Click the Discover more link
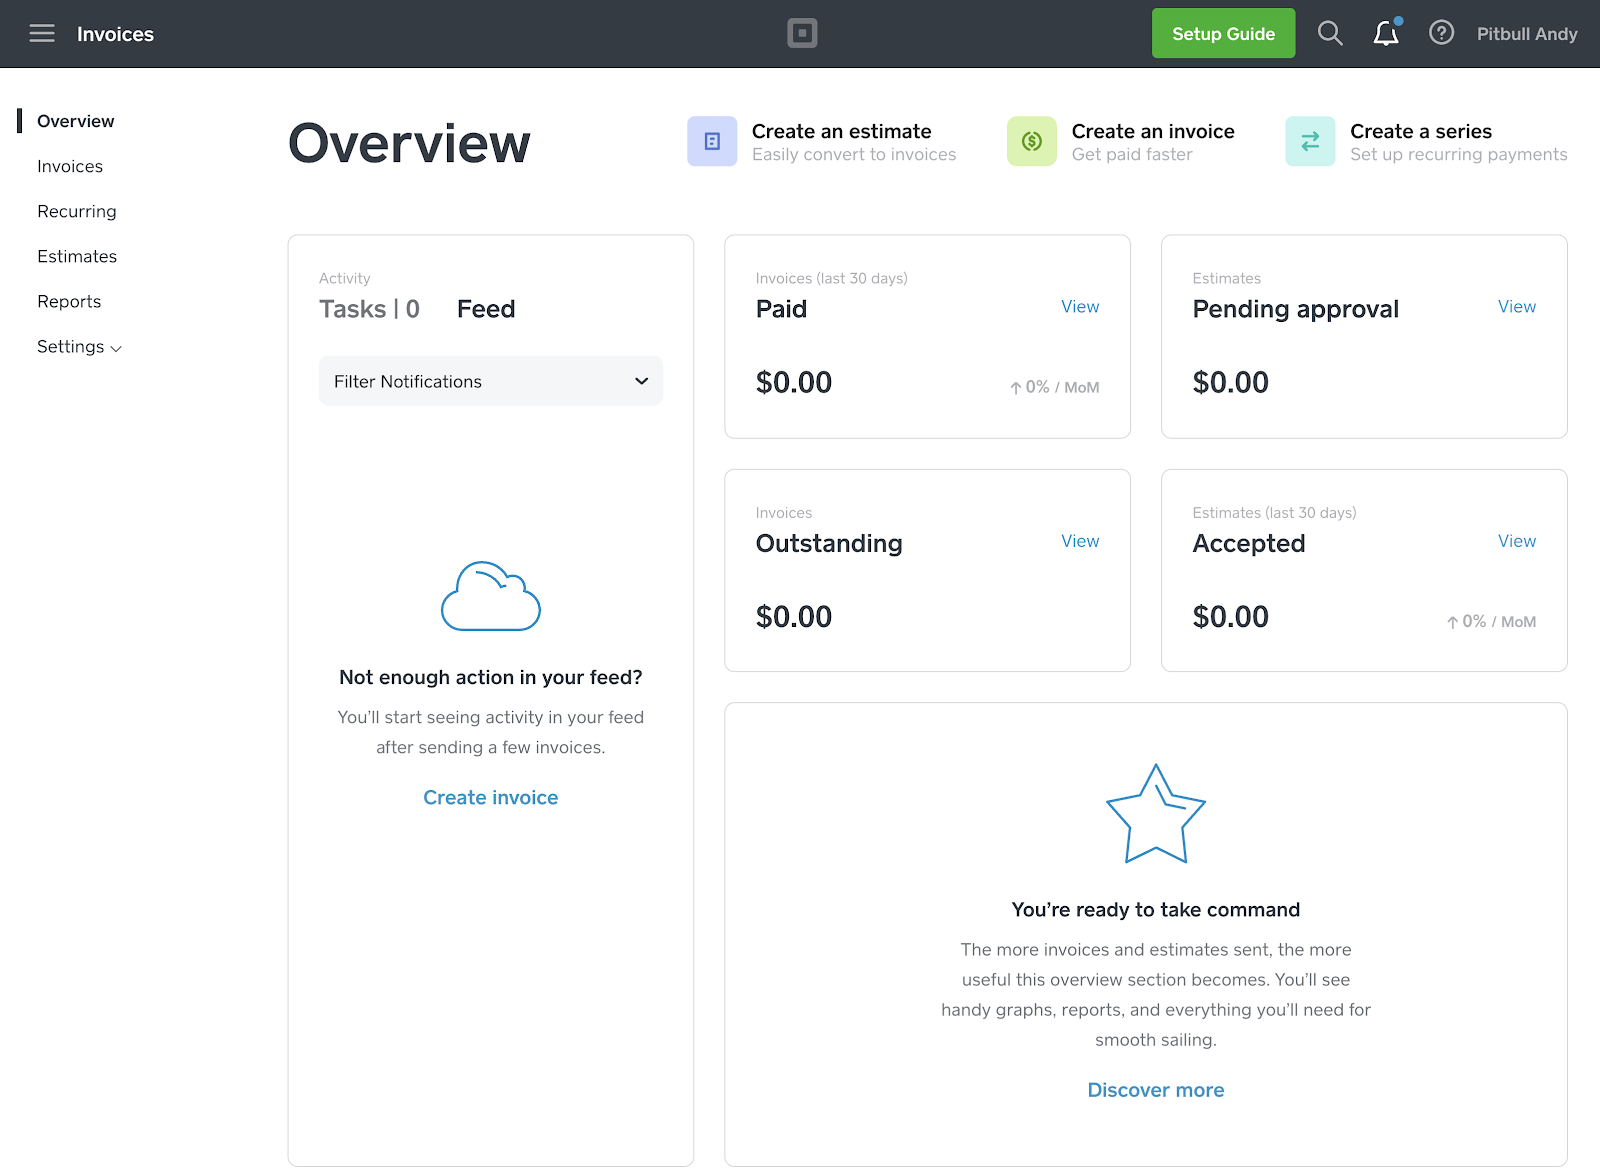Image resolution: width=1600 pixels, height=1175 pixels. coord(1155,1090)
